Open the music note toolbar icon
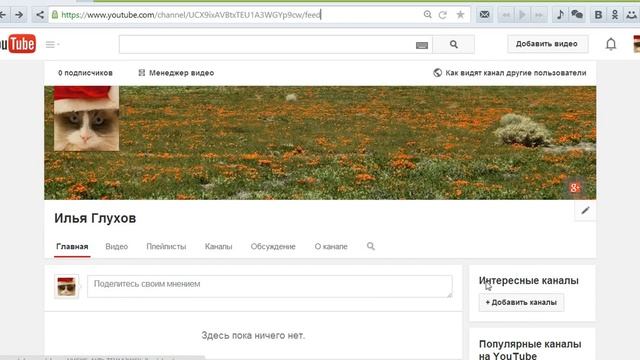This screenshot has width=640, height=360. coord(560,15)
